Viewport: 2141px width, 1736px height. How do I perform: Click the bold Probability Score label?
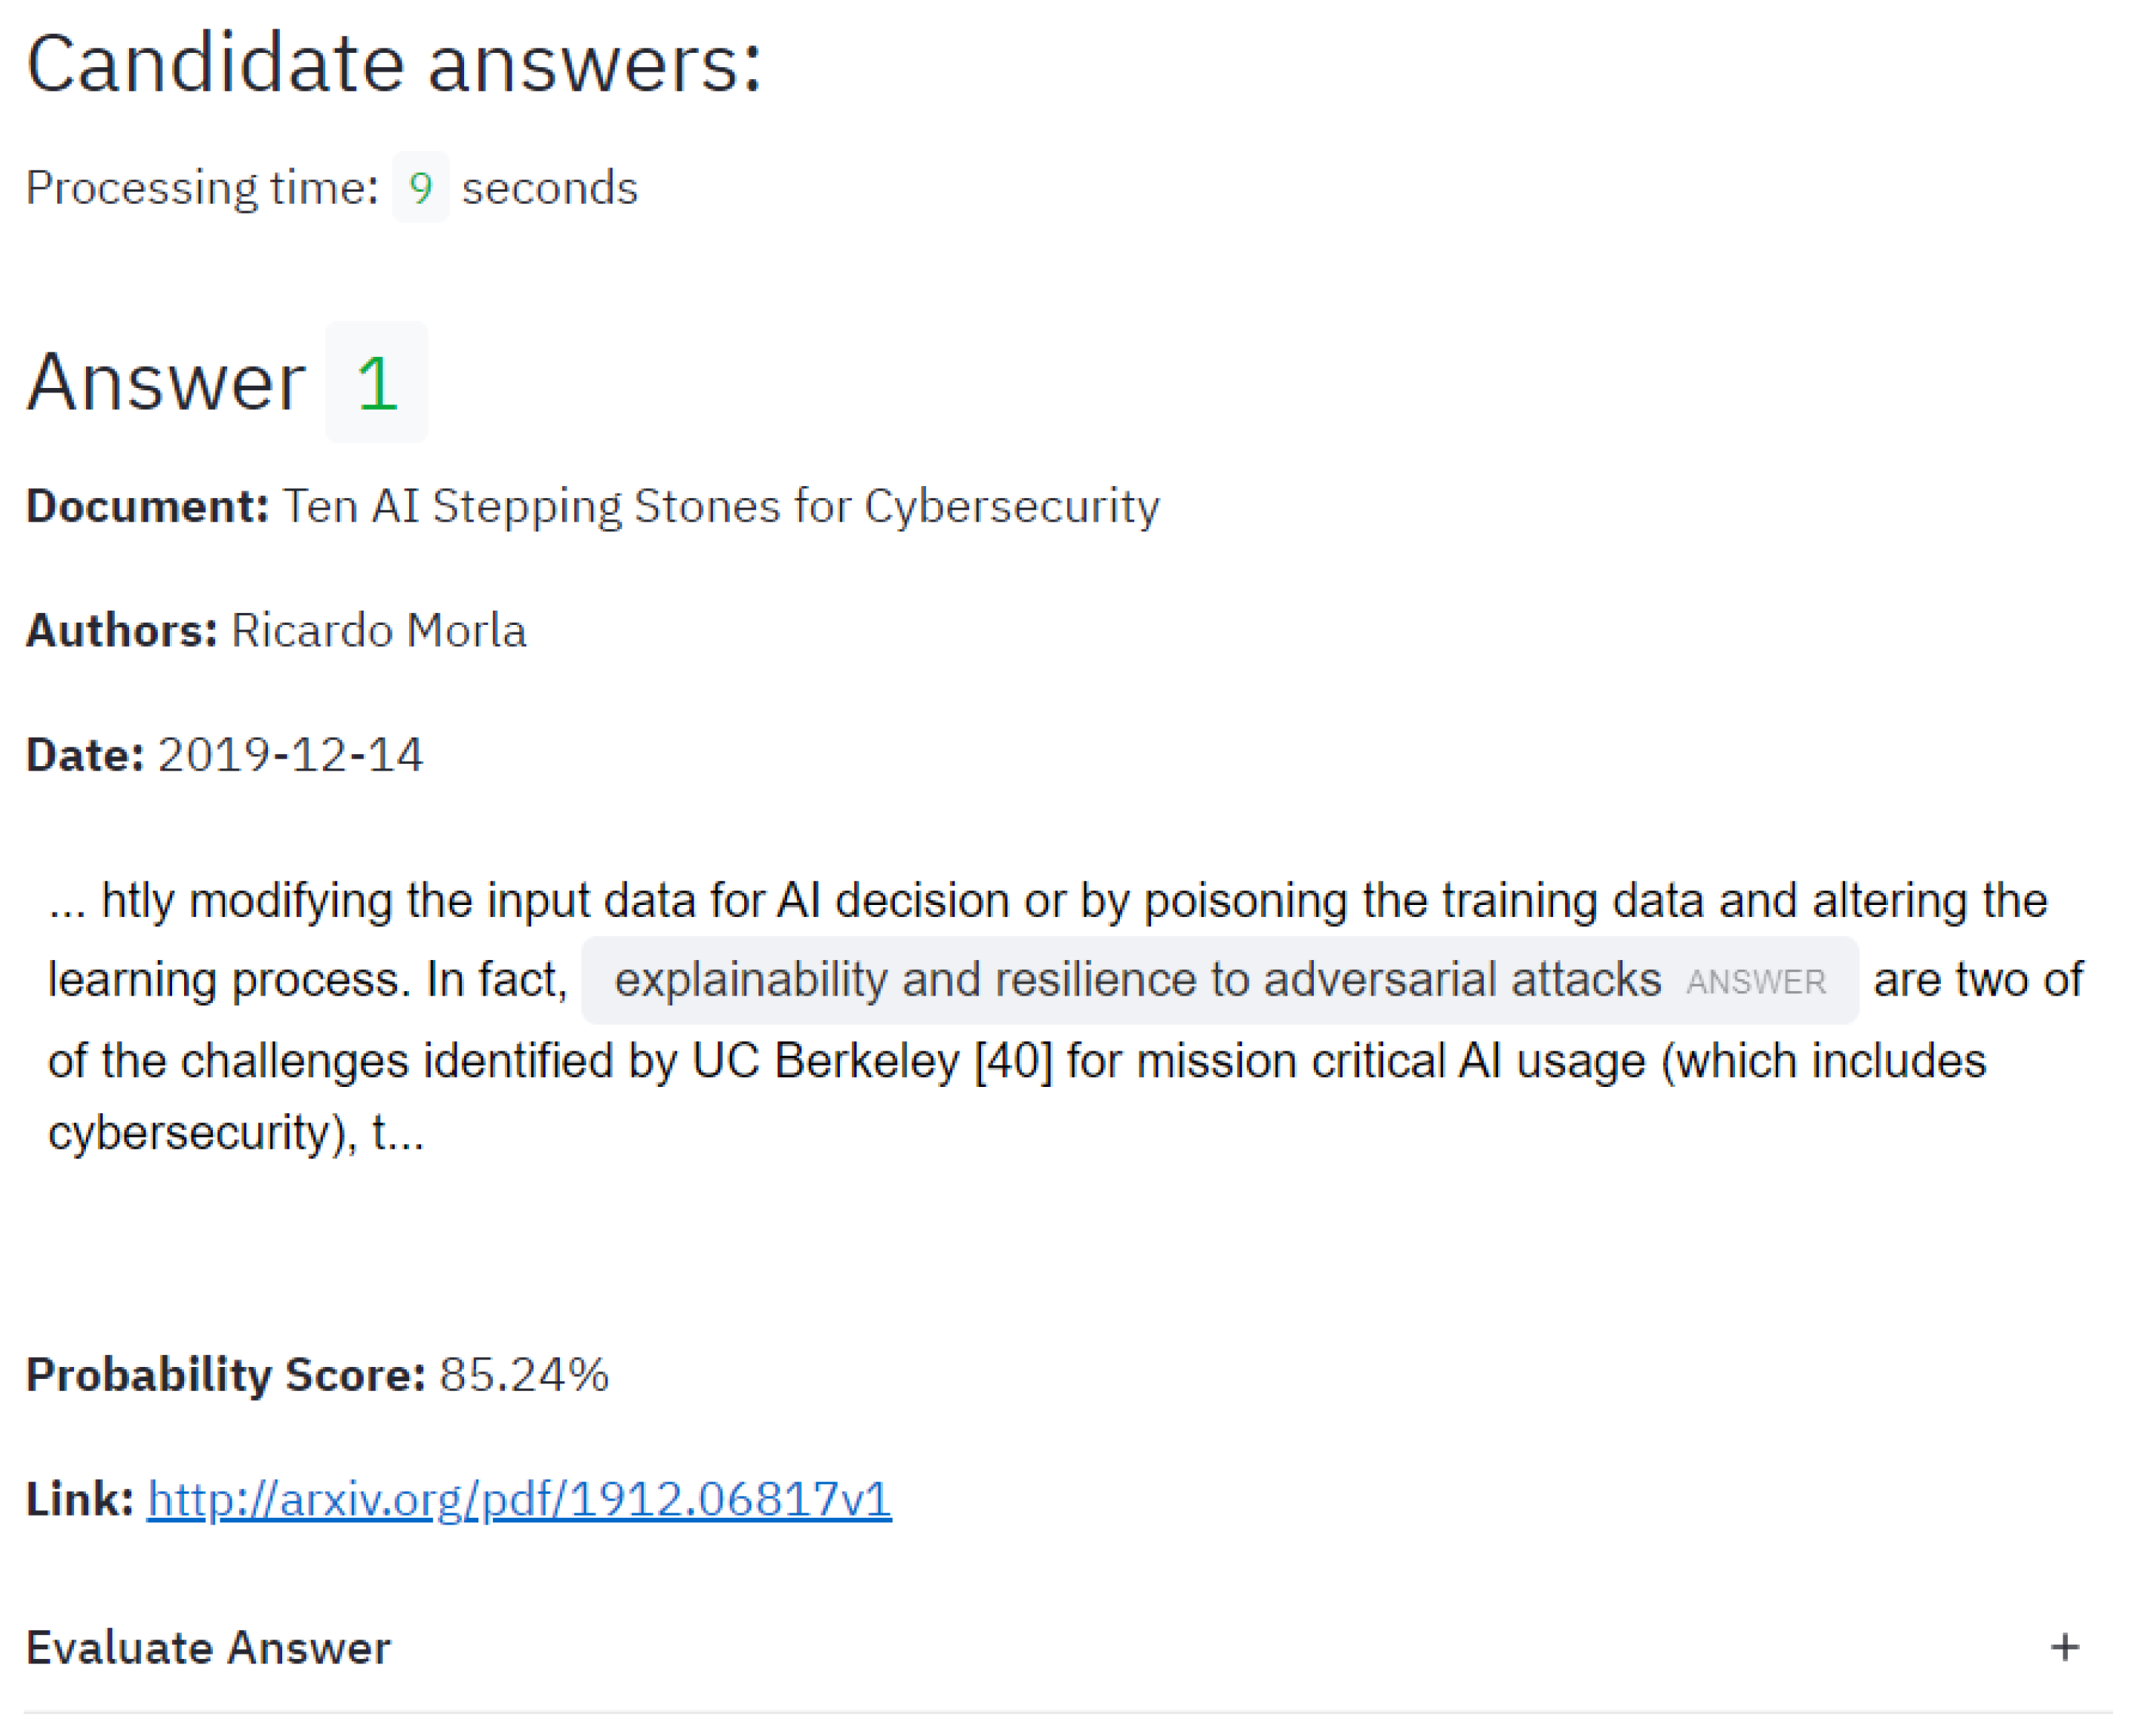(226, 1375)
